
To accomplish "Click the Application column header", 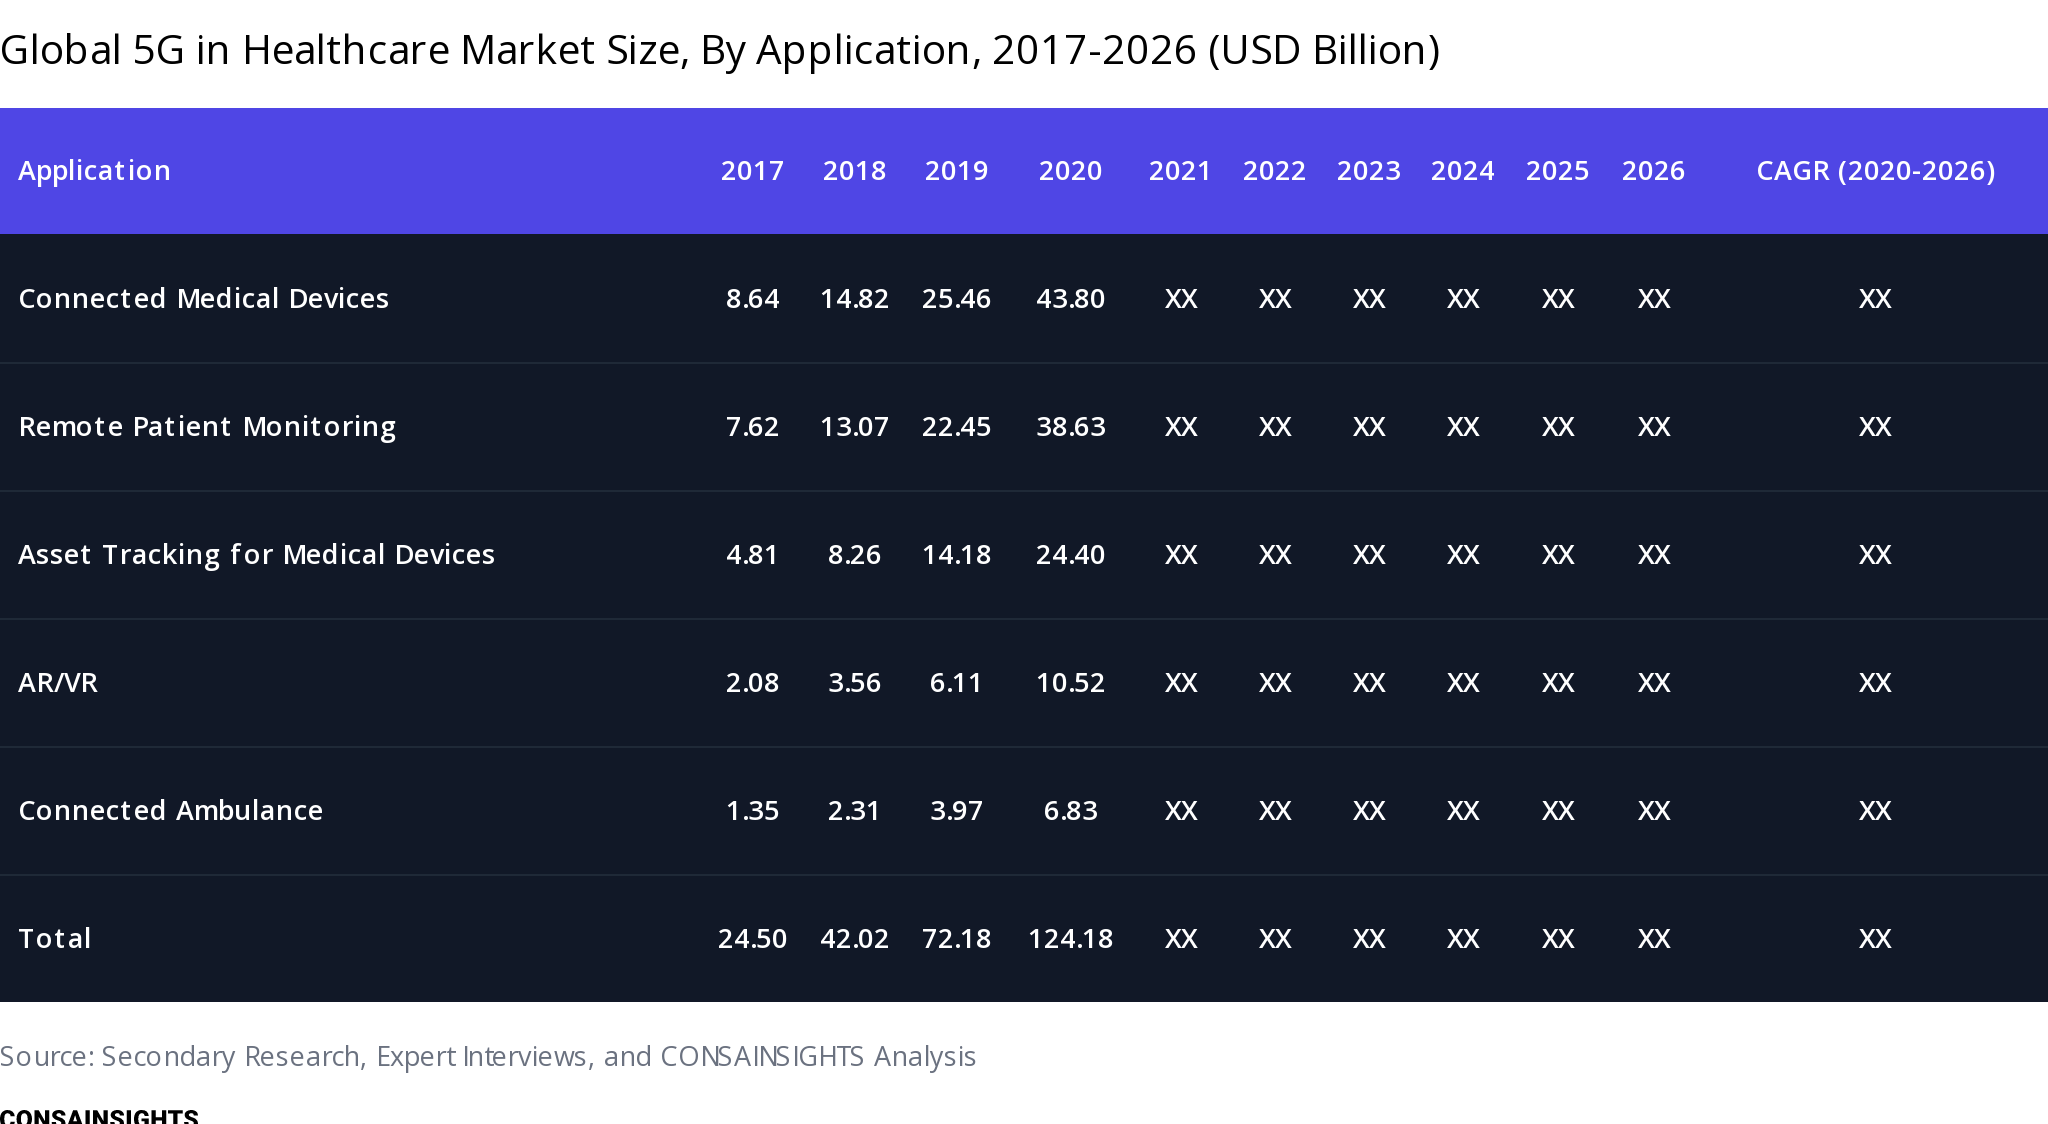I will [94, 171].
